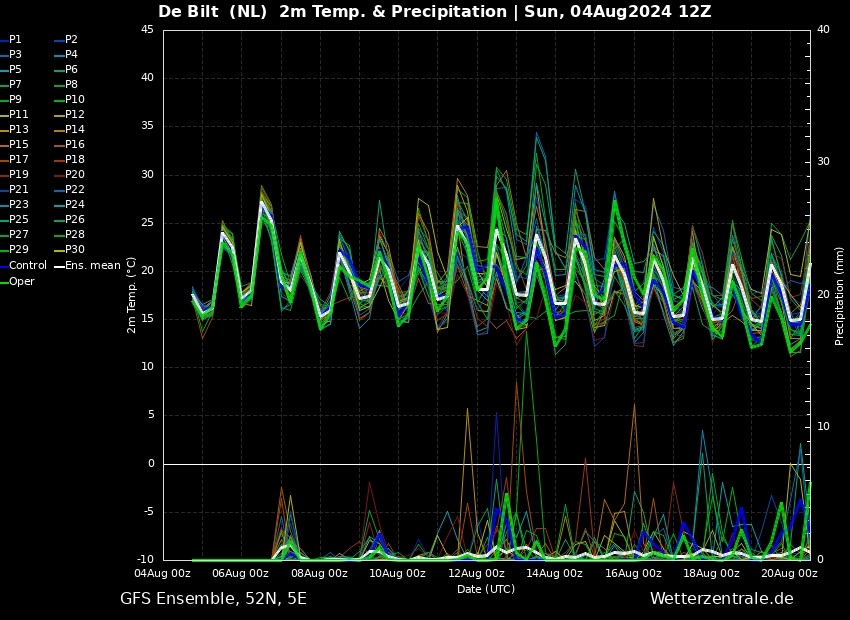Viewport: 850px width, 620px height.
Task: Click the Wetterzentrale.de text
Action: coord(722,599)
